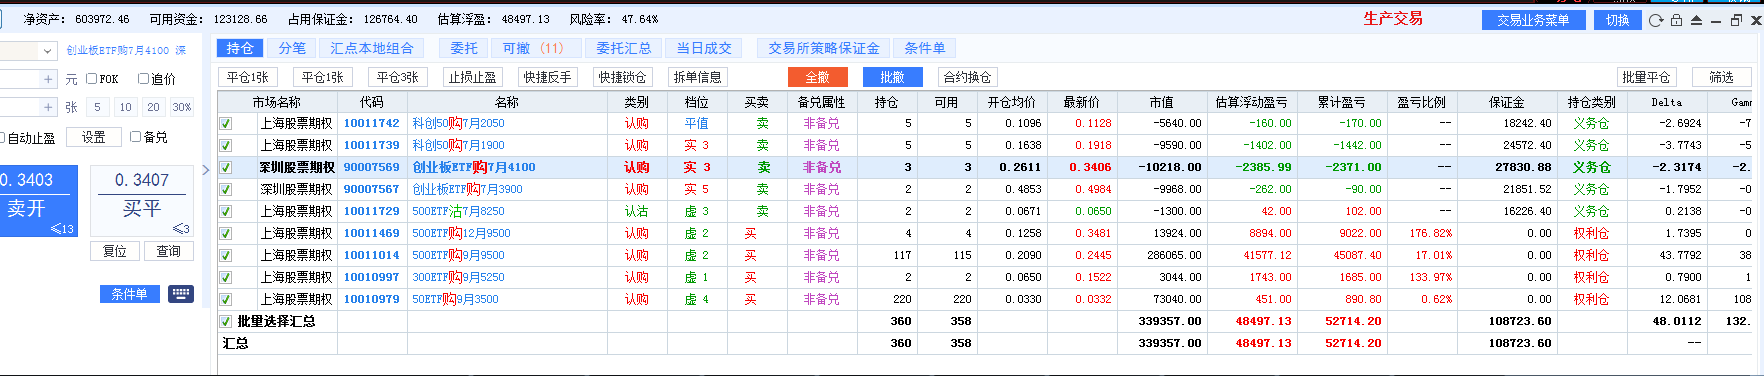
Task: Toggle the FOK checkbox
Action: 92,79
